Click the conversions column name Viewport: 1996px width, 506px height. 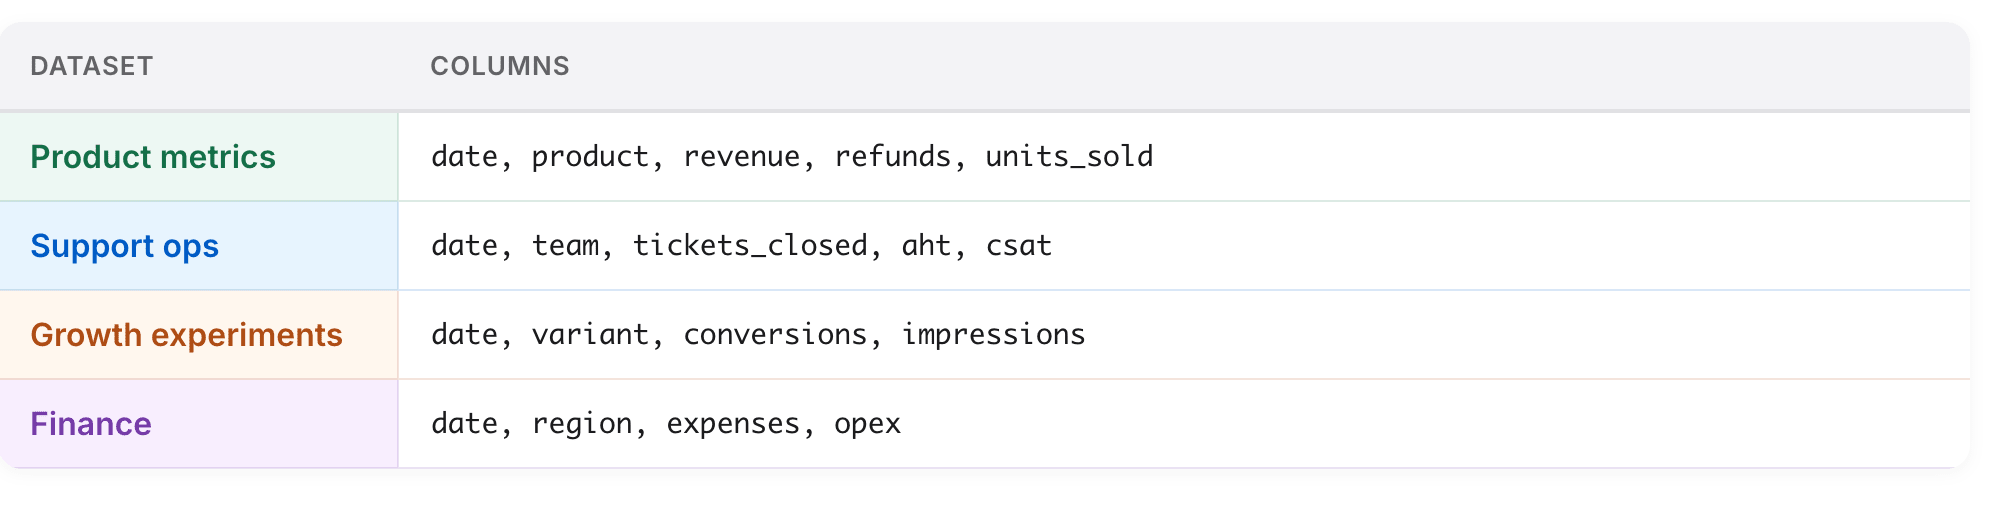[x=775, y=335]
